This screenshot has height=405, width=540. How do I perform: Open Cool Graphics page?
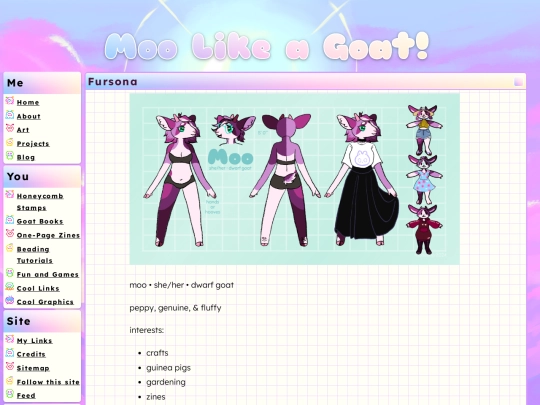(x=45, y=302)
